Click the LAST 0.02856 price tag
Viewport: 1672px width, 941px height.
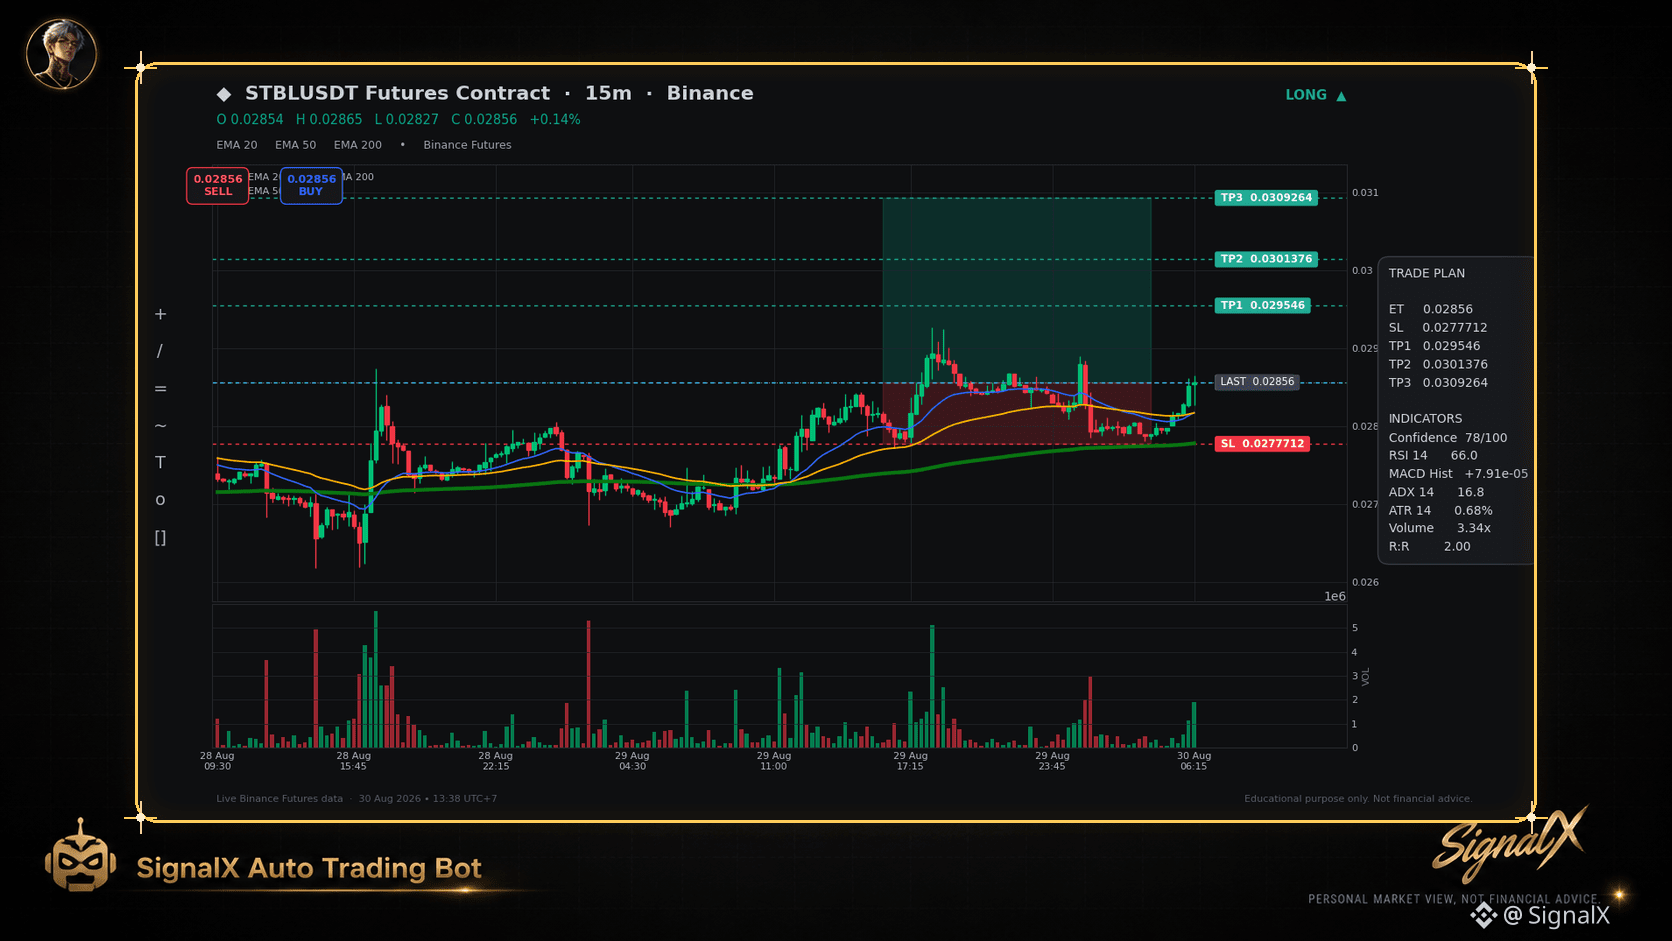click(1257, 382)
